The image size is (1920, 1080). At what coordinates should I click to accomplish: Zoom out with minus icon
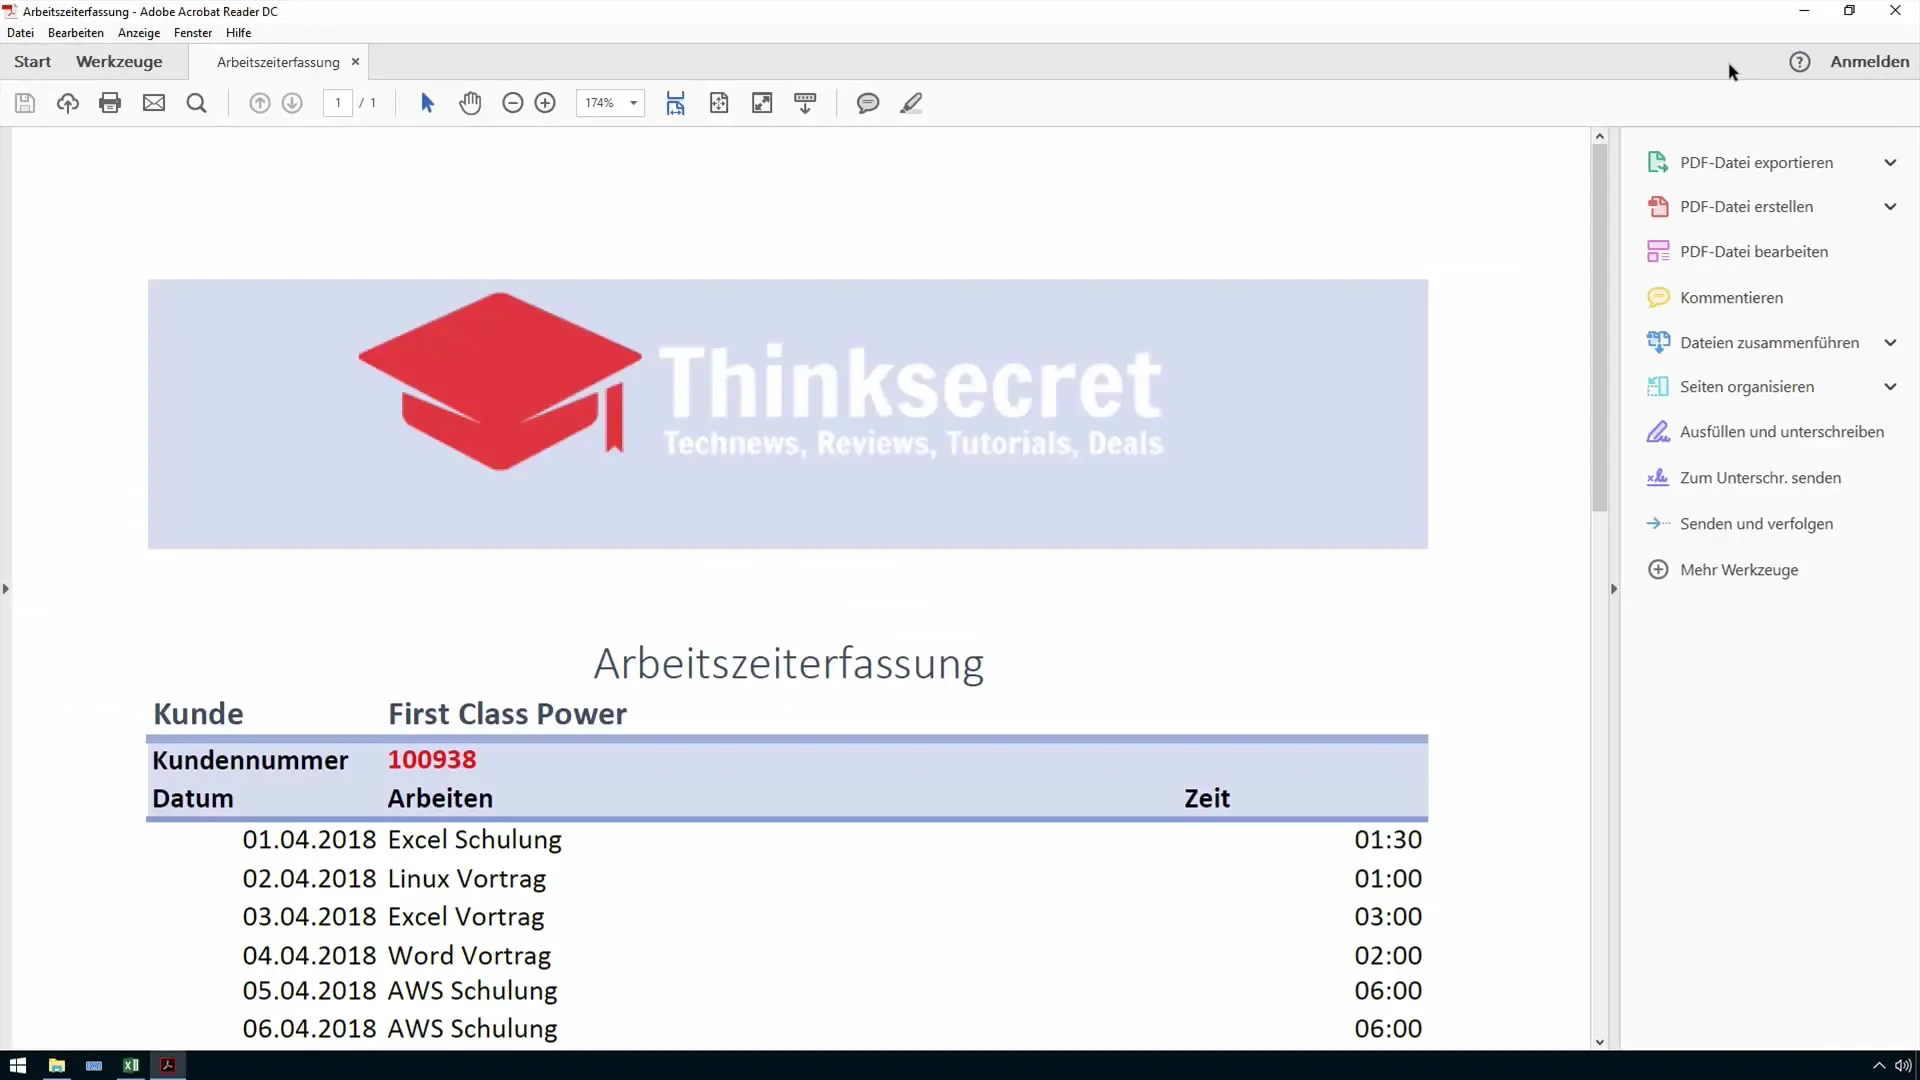(x=513, y=103)
